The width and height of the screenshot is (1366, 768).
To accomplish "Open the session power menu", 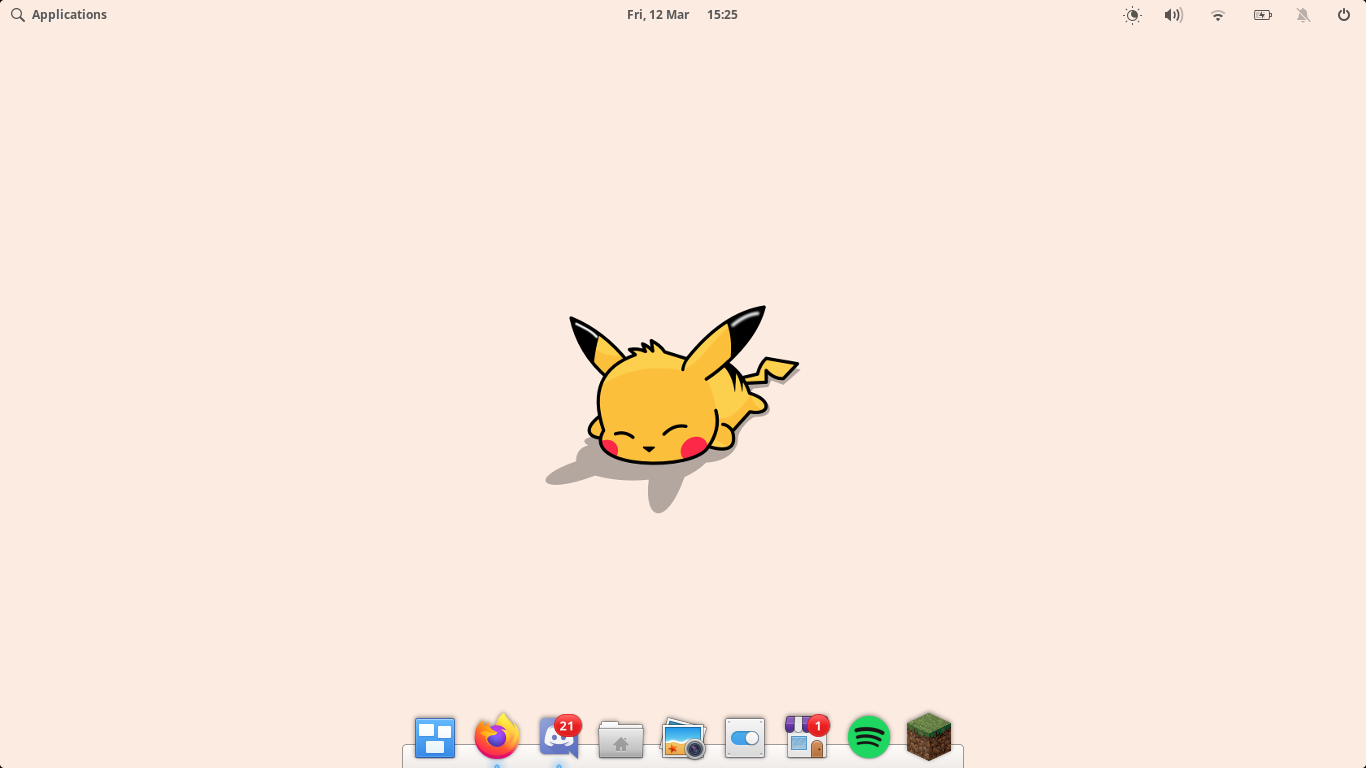I will tap(1344, 15).
